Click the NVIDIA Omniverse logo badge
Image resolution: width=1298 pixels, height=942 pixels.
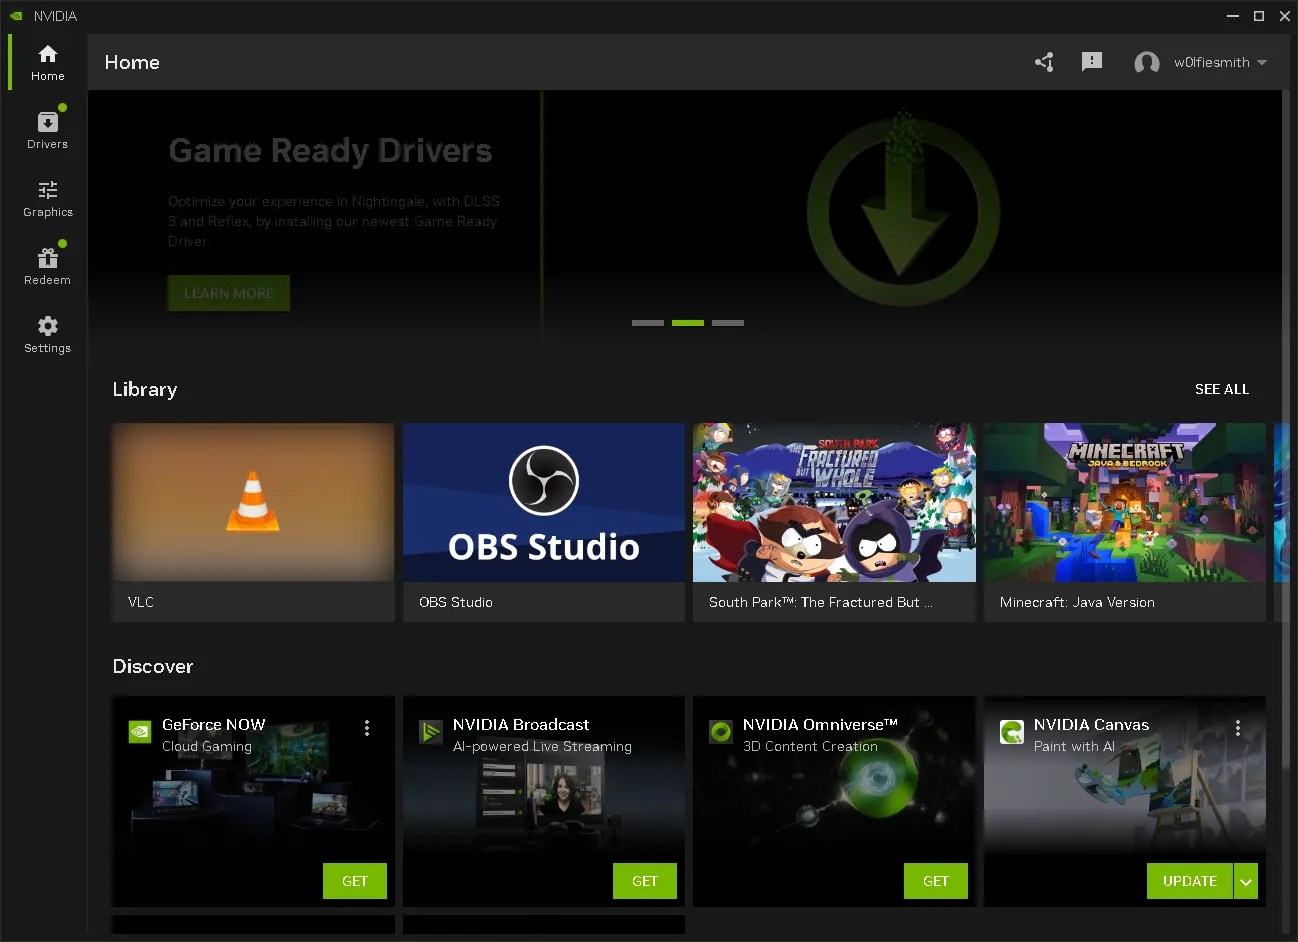(x=721, y=731)
